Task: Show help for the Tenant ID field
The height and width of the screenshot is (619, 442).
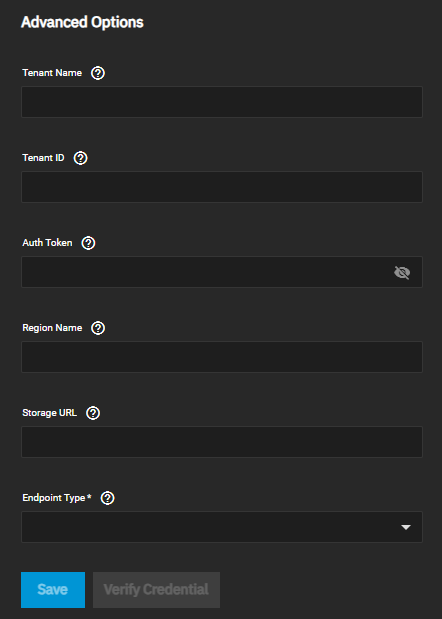Action: click(81, 158)
